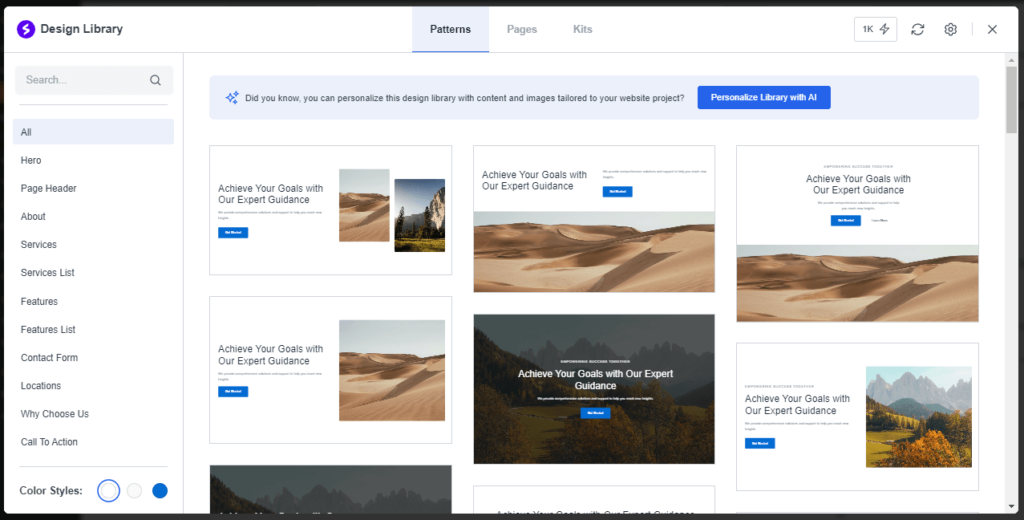Select the white color style swatch
Viewport: 1024px width, 520px height.
(x=109, y=491)
